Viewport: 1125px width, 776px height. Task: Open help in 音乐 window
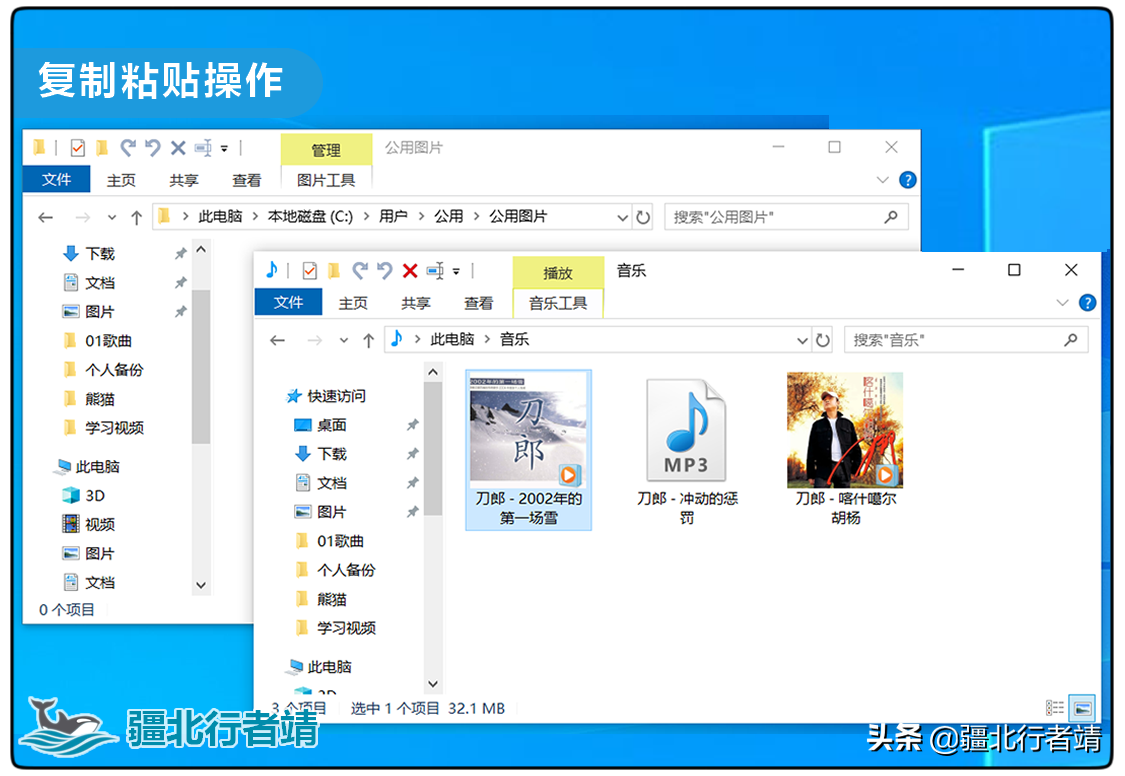(1088, 303)
